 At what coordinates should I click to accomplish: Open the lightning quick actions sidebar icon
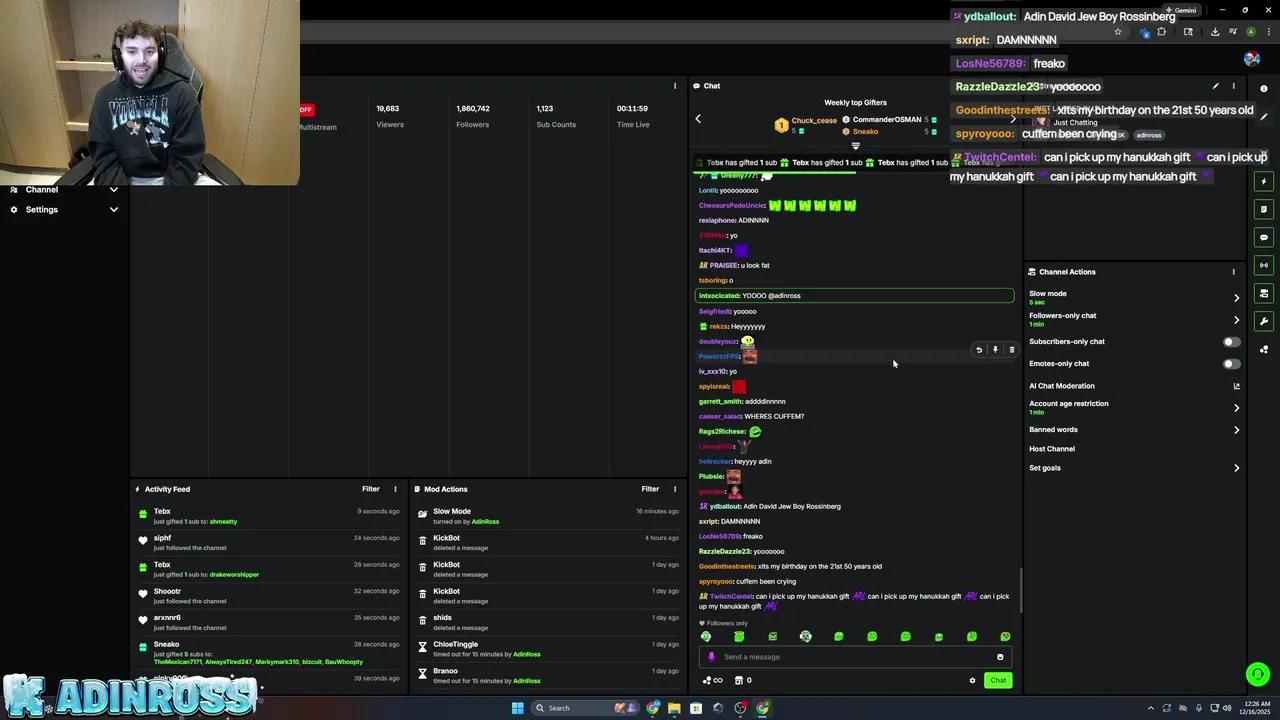pyautogui.click(x=1264, y=182)
